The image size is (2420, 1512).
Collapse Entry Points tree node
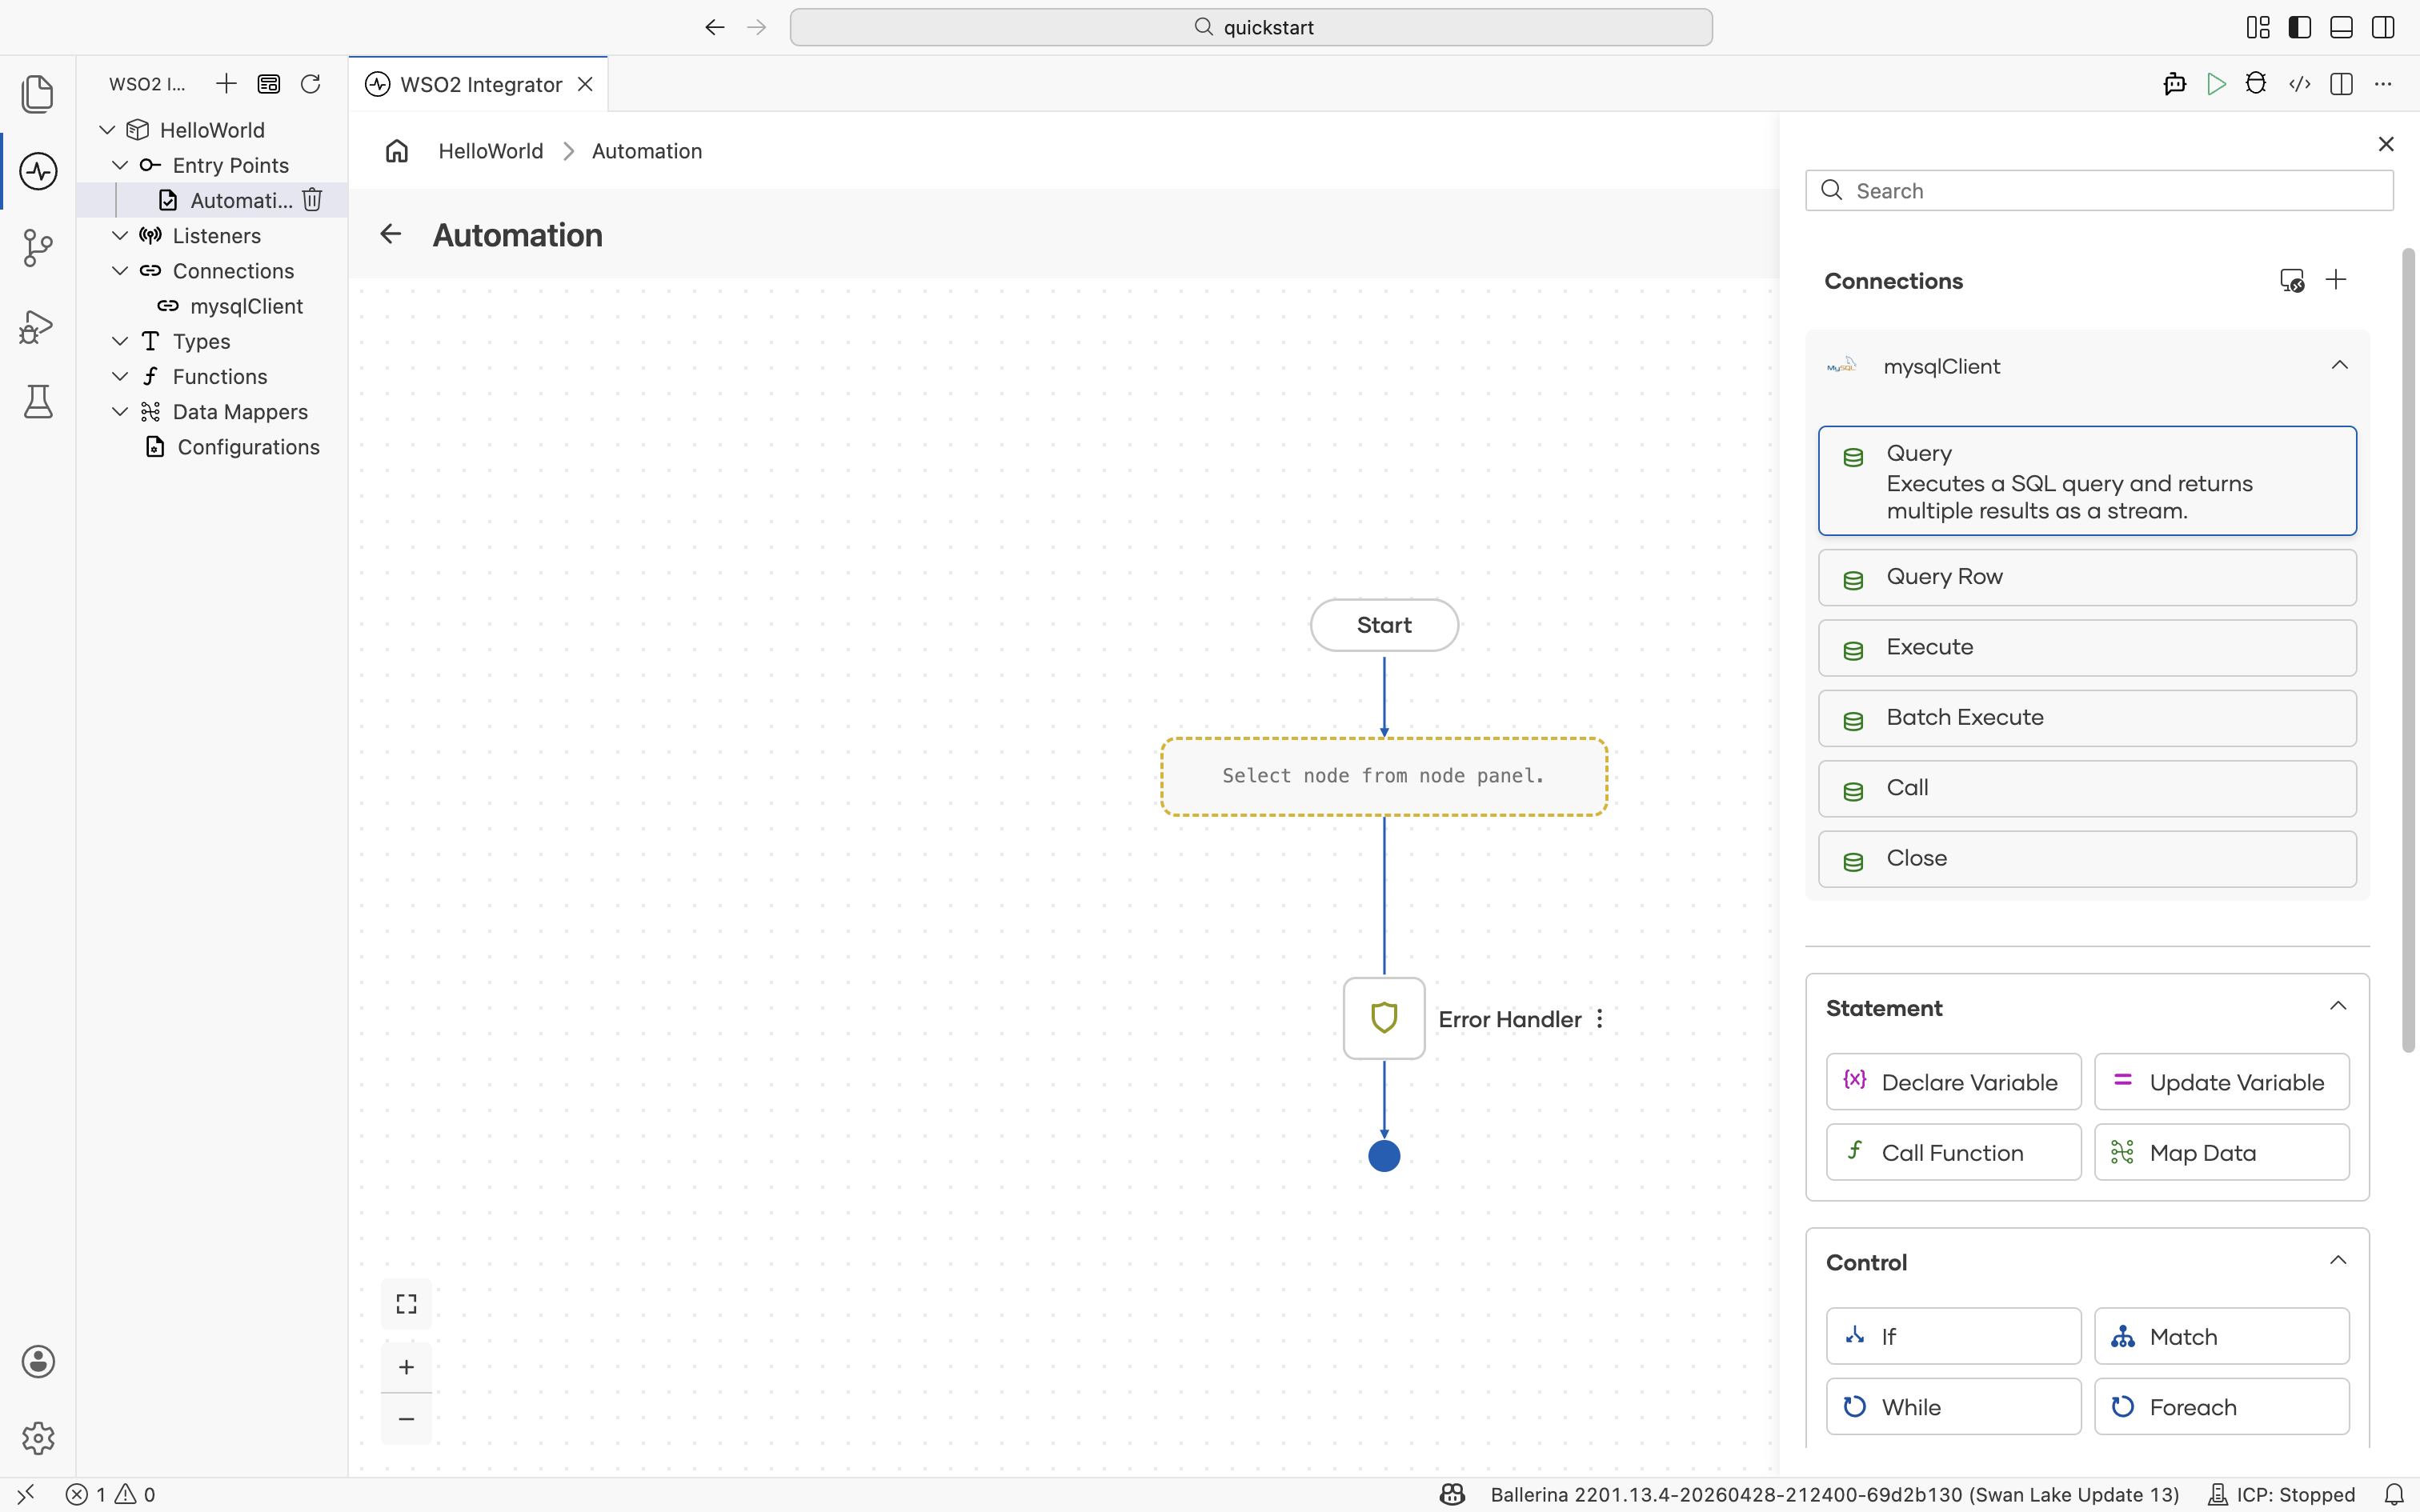coord(120,165)
